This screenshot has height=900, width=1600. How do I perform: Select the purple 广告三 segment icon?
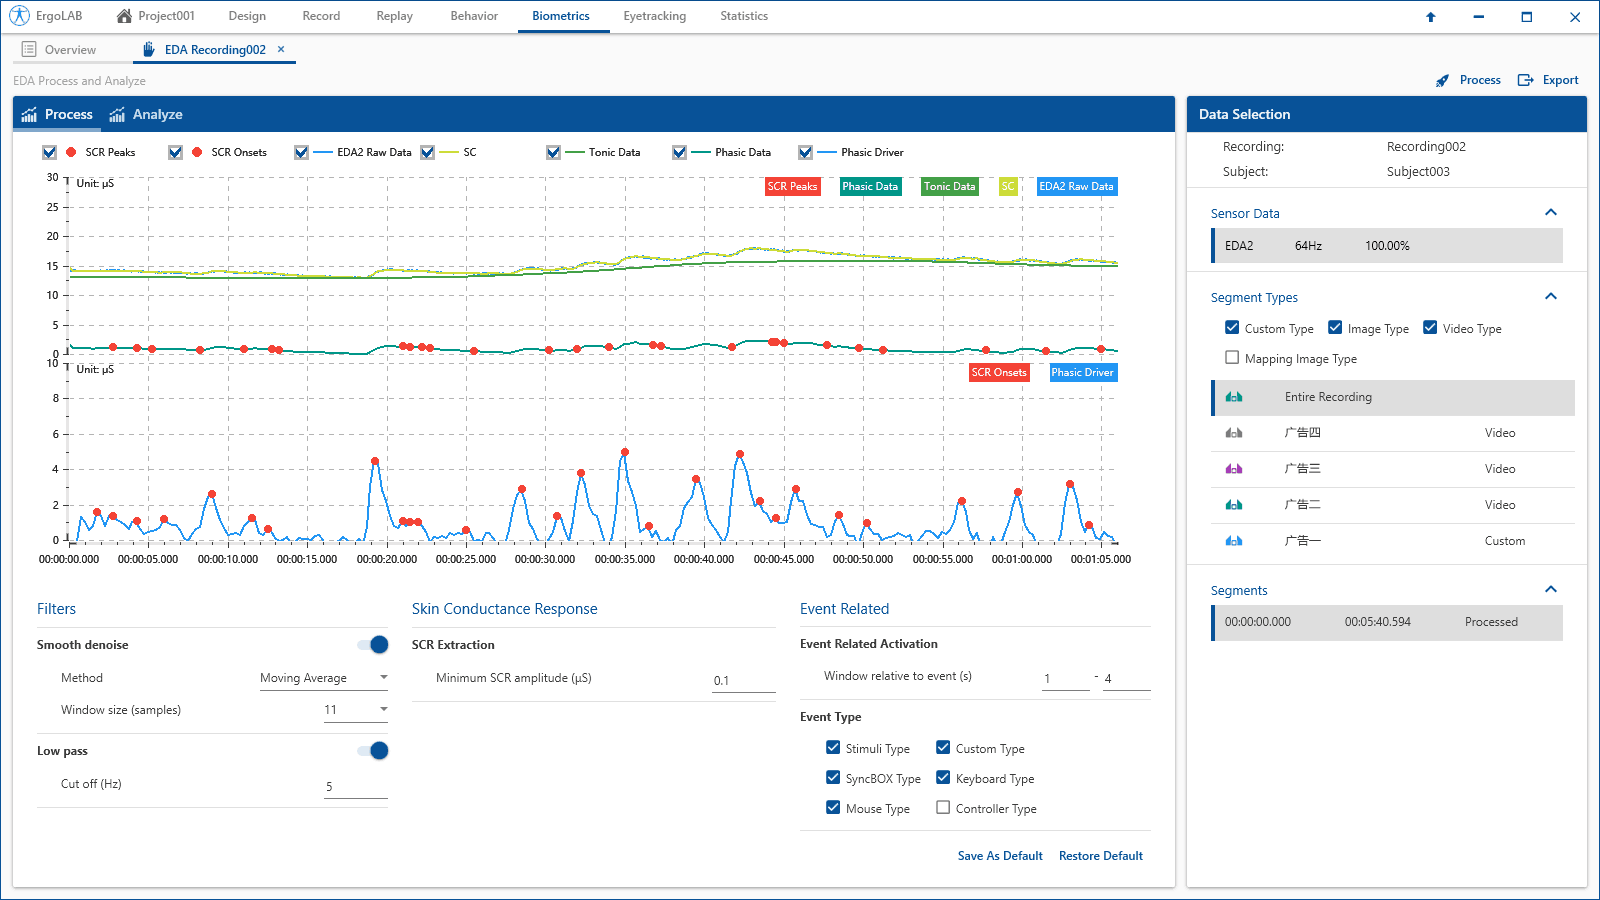pyautogui.click(x=1234, y=469)
